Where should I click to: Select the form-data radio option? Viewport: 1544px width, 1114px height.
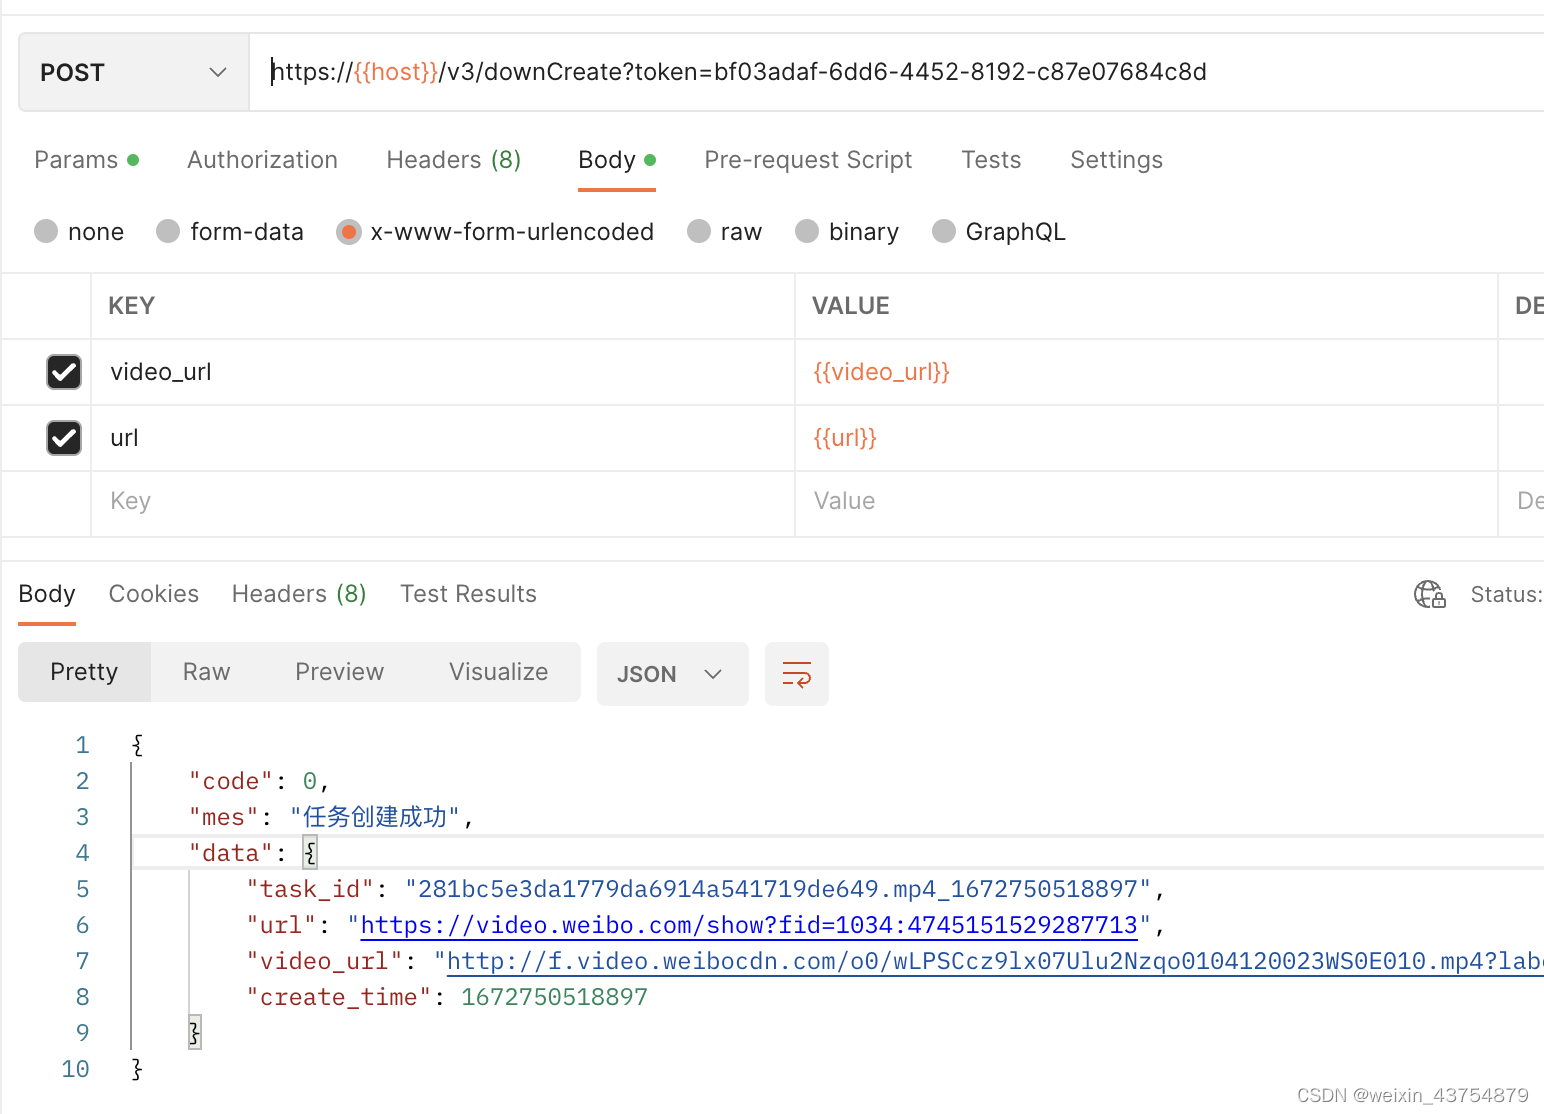click(x=168, y=232)
